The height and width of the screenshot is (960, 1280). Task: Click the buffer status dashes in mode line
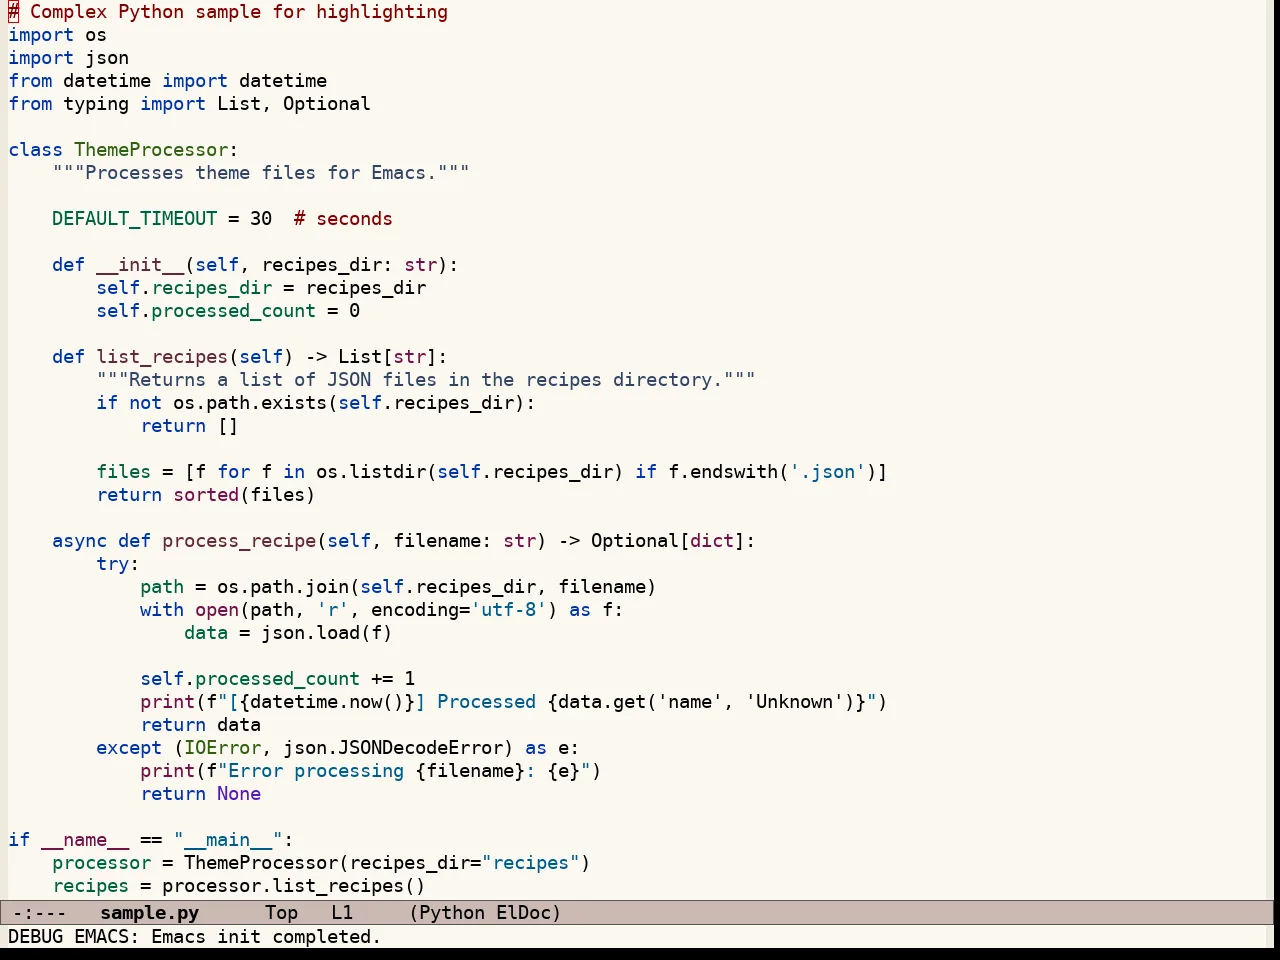(x=40, y=913)
